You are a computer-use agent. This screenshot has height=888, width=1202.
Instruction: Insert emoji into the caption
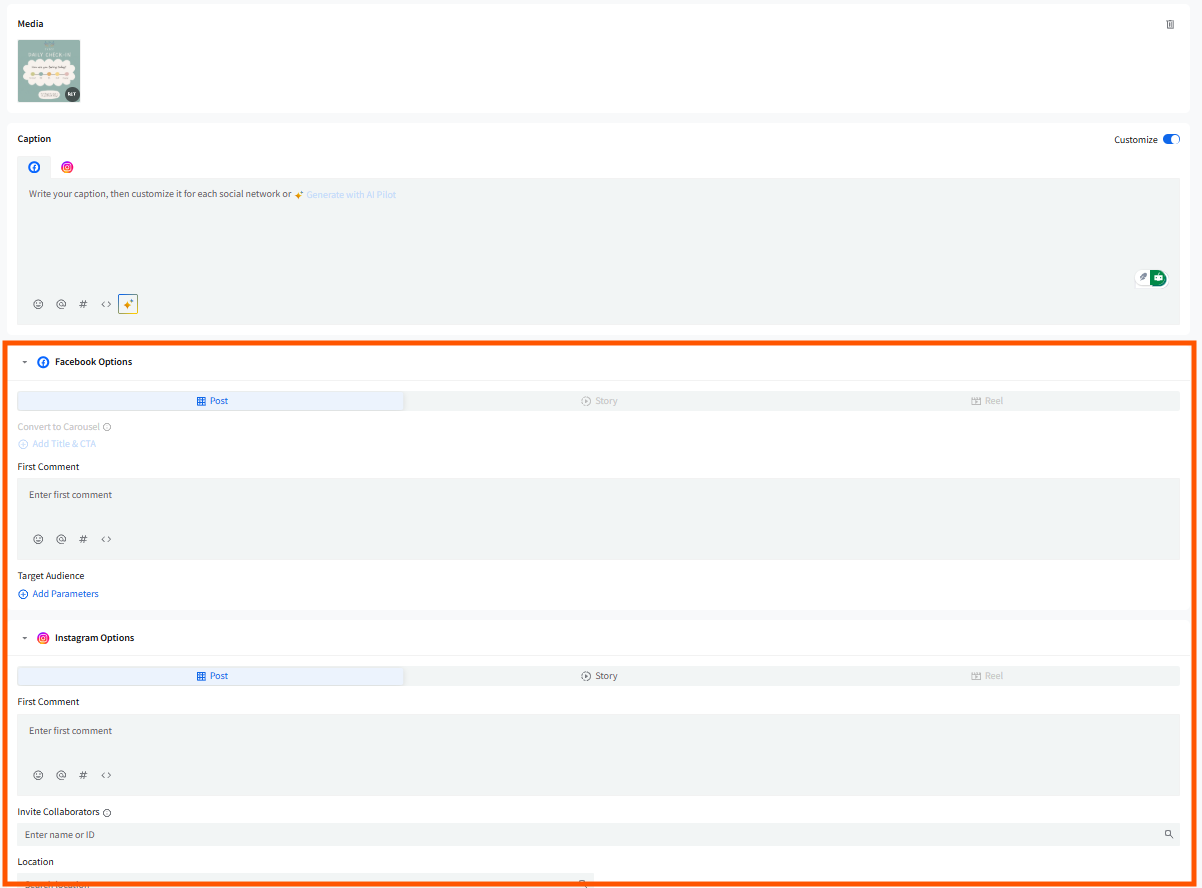[x=39, y=304]
